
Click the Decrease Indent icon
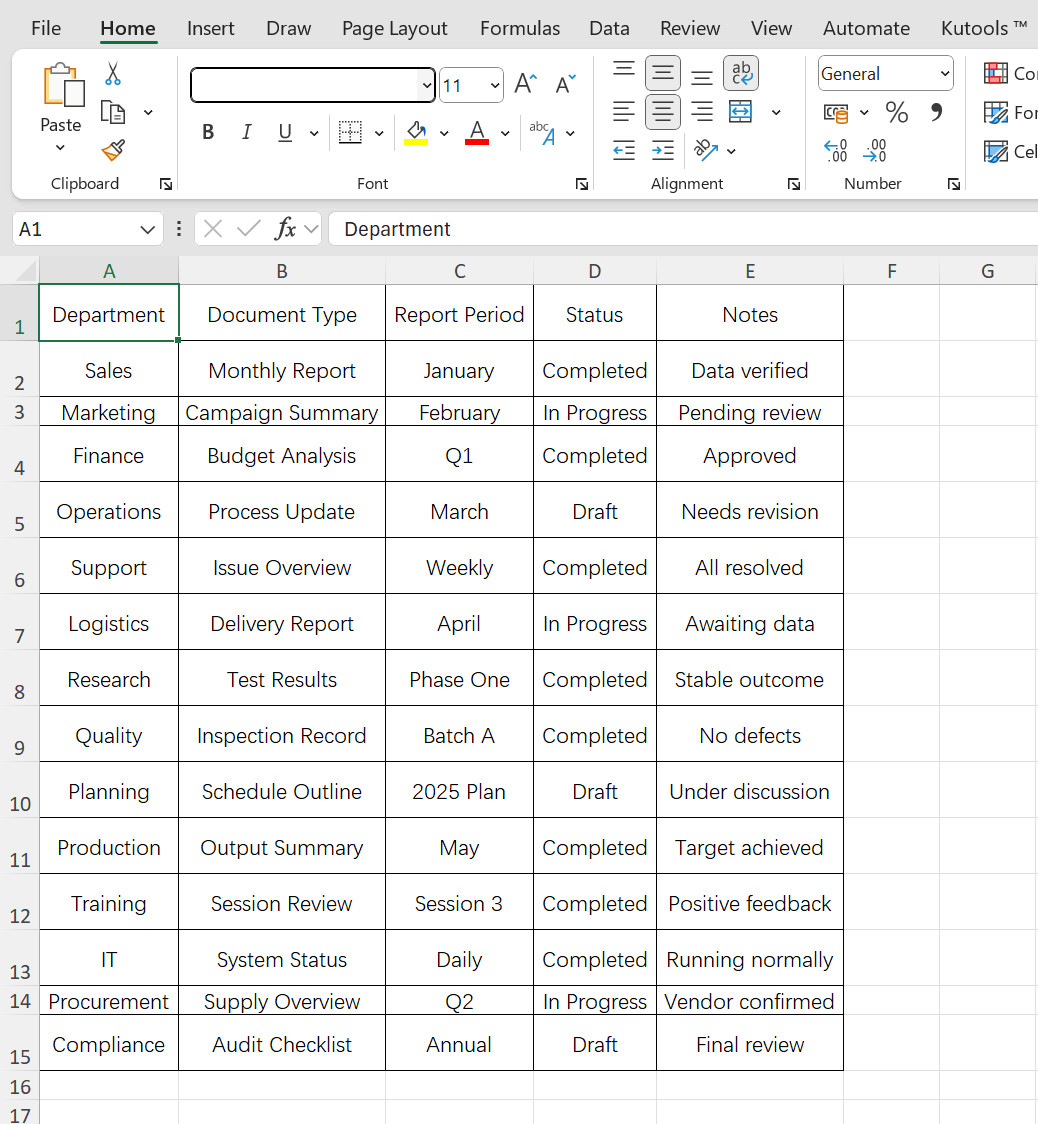coord(623,150)
